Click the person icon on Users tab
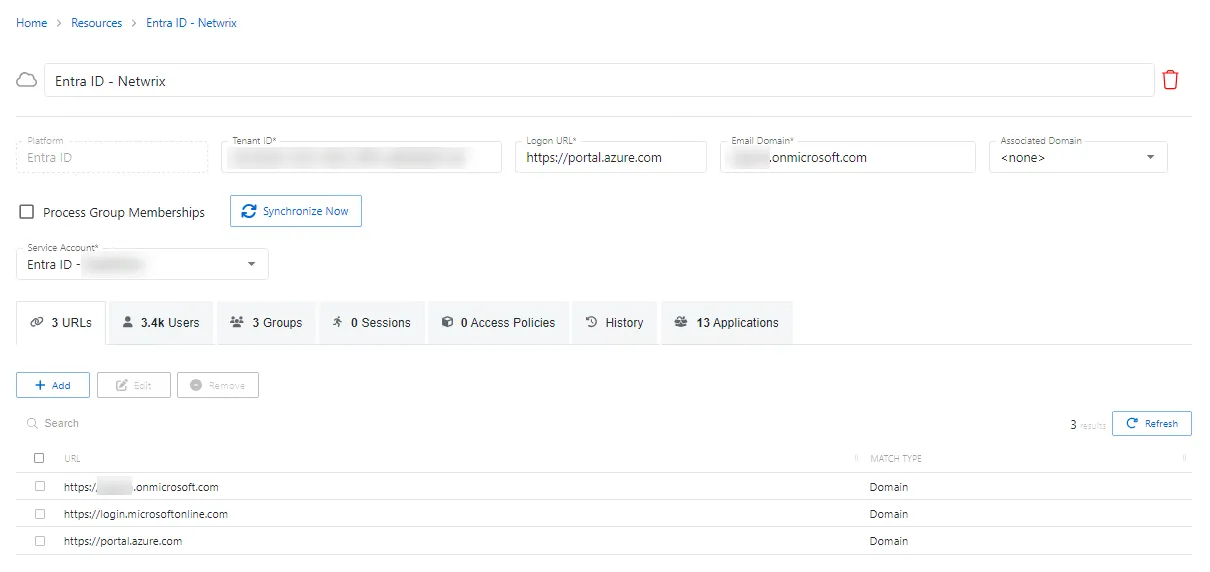1210x572 pixels. 128,322
